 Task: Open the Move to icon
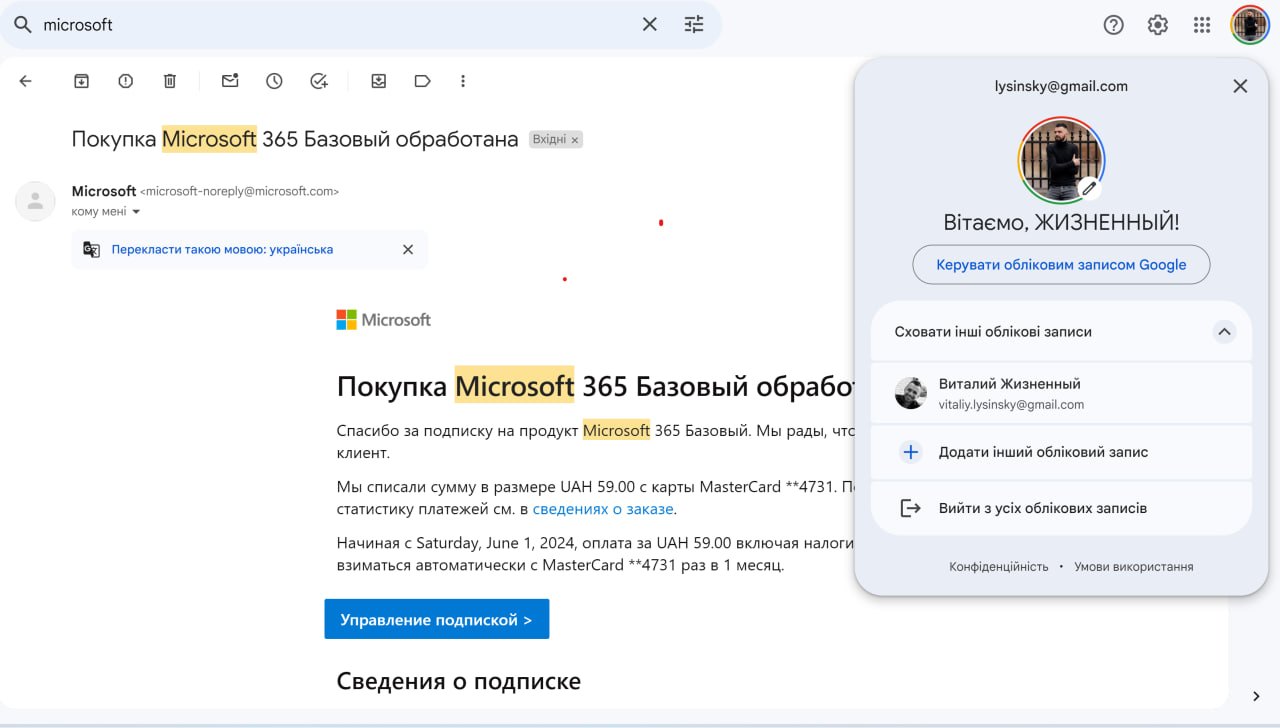[378, 81]
